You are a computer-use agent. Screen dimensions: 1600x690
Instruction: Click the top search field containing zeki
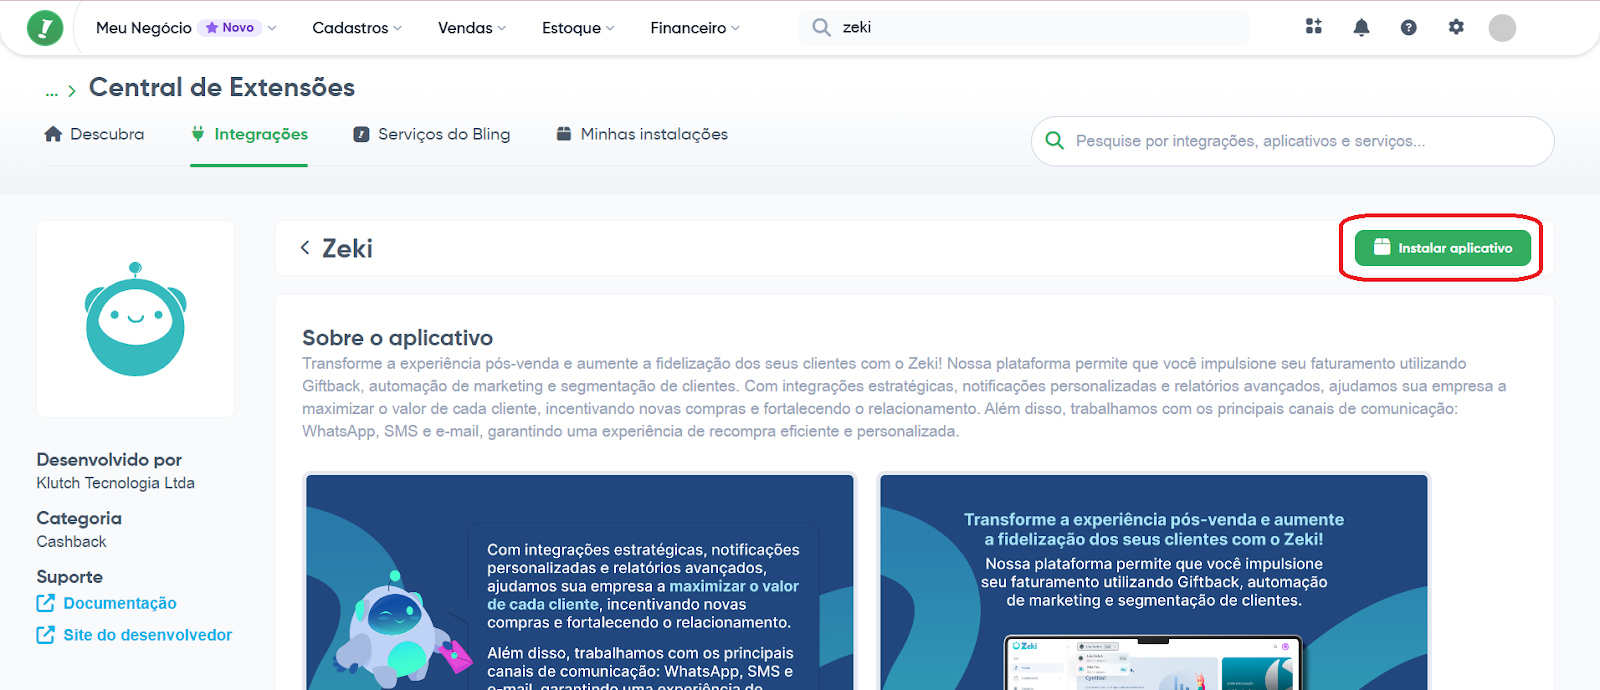click(x=1024, y=28)
